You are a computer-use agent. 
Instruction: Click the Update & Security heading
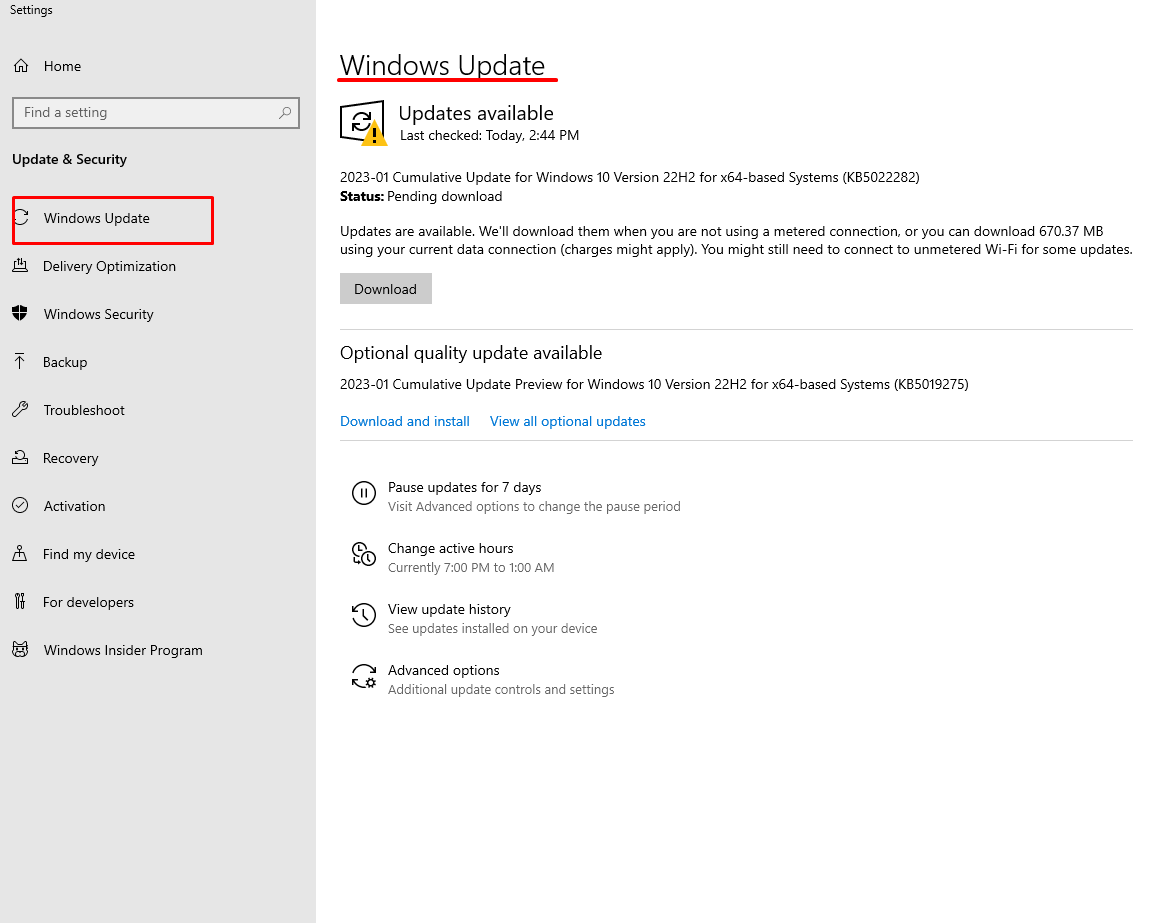(70, 159)
